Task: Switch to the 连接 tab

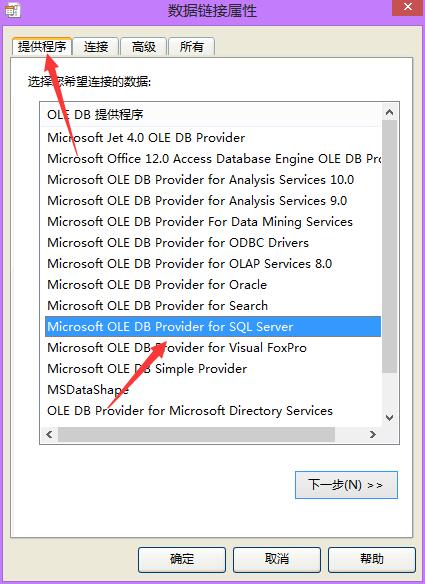Action: click(96, 47)
